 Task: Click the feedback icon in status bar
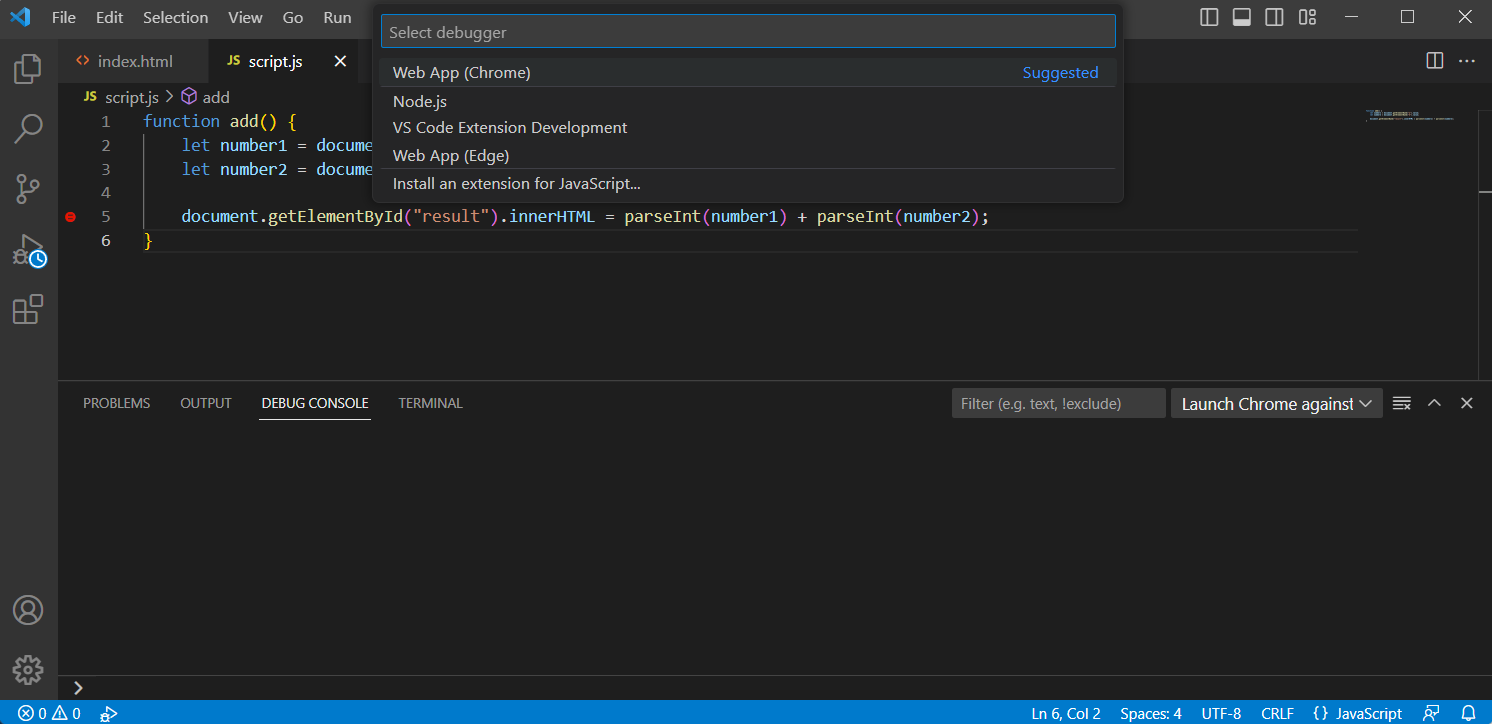[1432, 713]
